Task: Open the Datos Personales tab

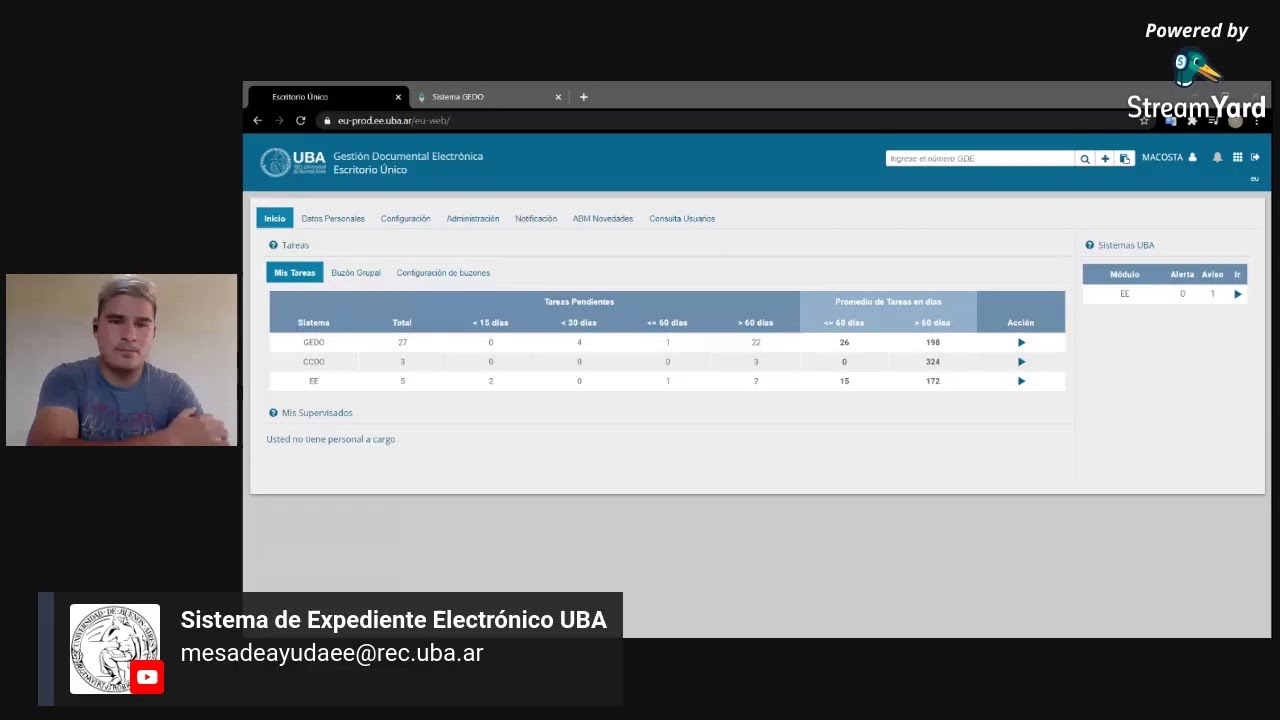Action: 333,218
